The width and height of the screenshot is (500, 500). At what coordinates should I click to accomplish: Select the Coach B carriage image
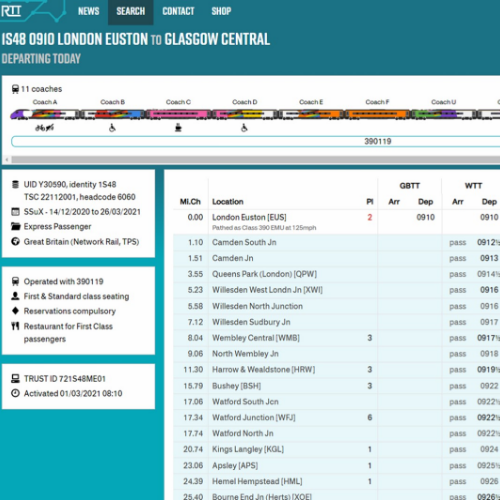[x=112, y=114]
